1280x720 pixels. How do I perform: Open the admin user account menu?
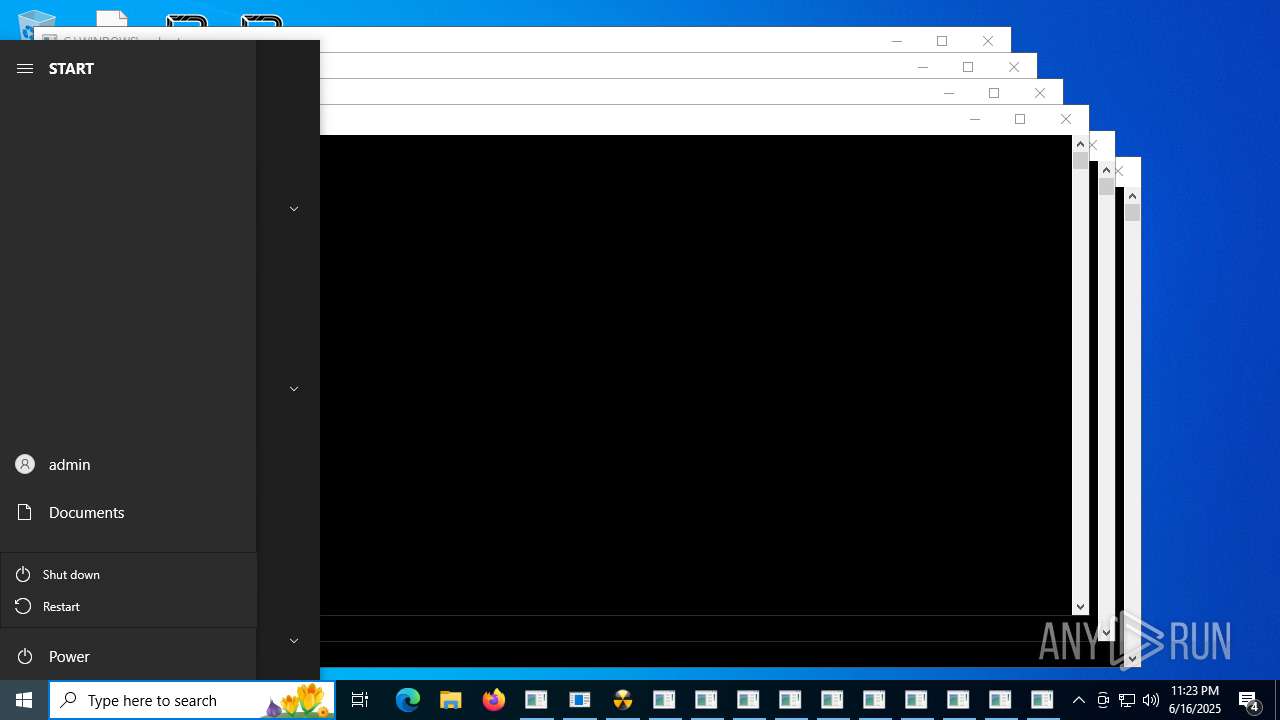click(128, 464)
